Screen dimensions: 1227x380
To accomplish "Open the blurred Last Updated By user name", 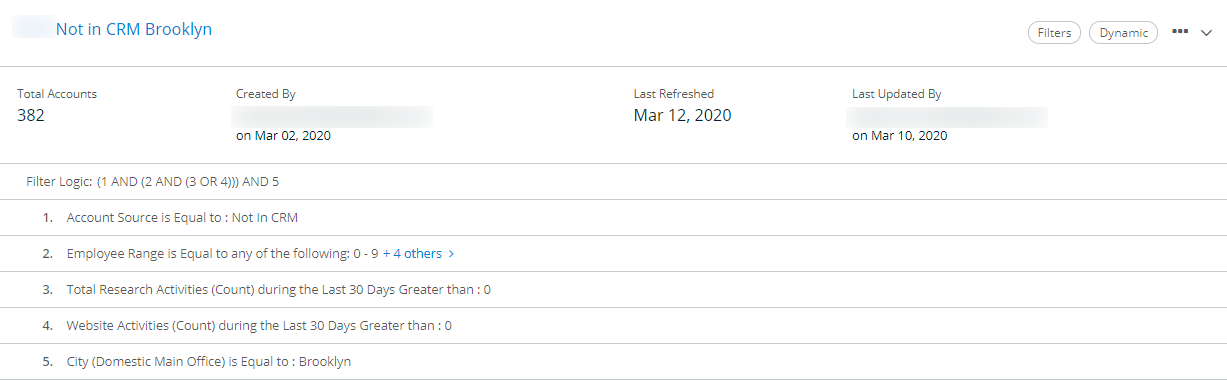I will pos(948,117).
